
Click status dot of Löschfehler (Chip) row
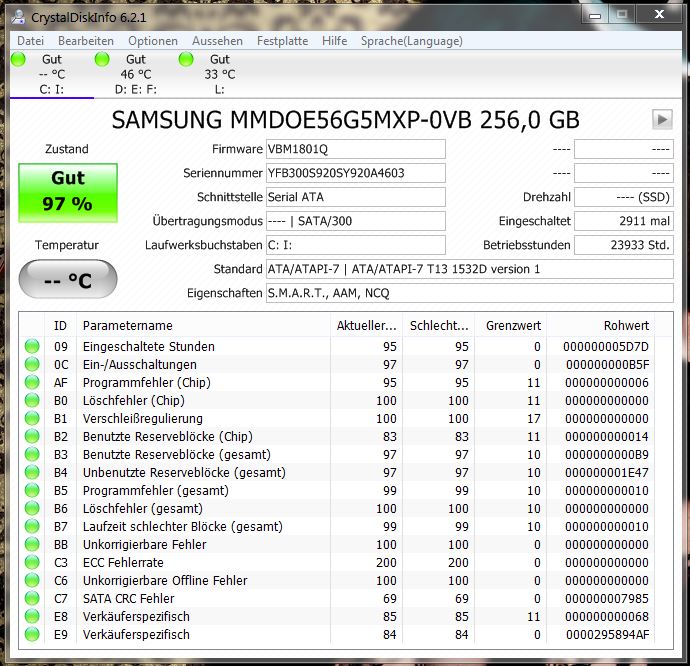[32, 401]
